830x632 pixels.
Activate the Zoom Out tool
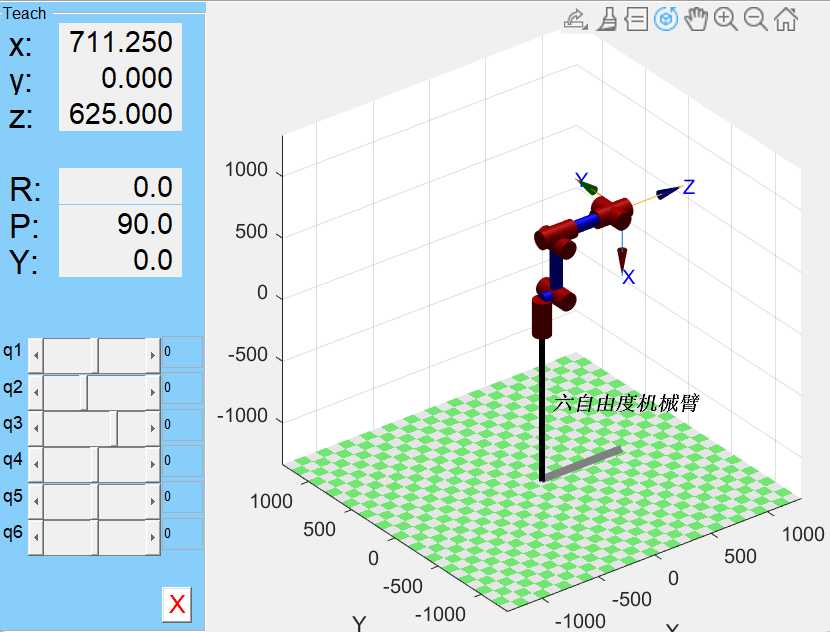(x=755, y=18)
